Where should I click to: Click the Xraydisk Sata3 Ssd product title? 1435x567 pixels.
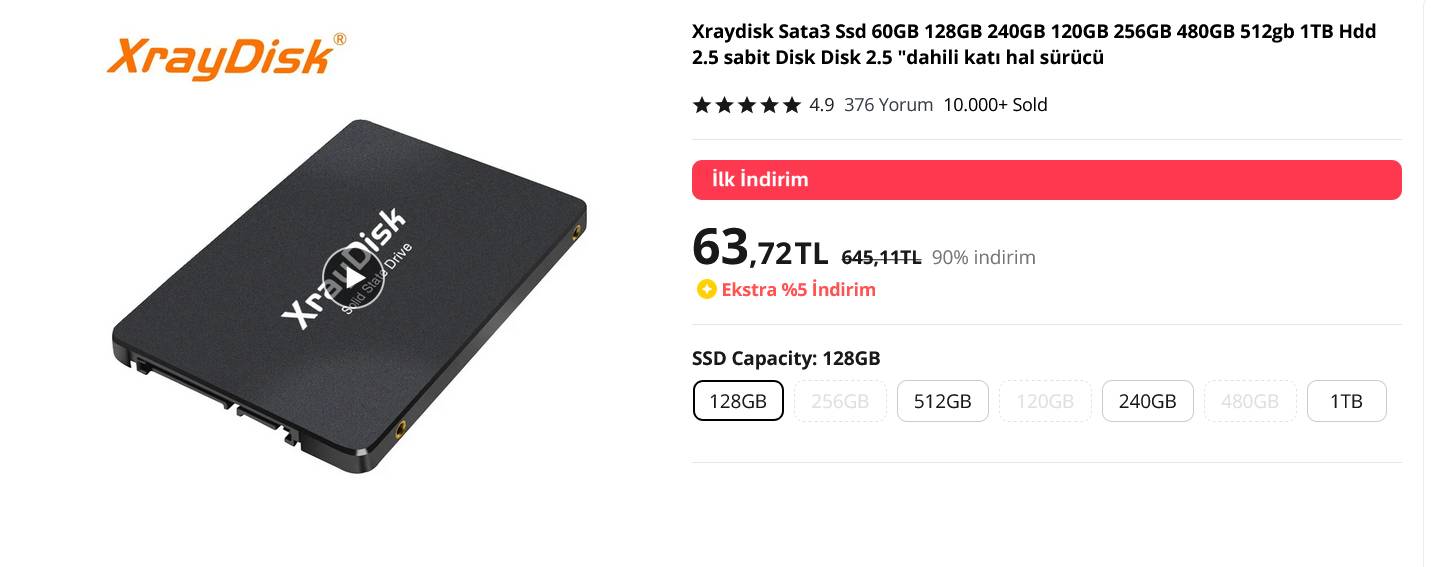(x=1034, y=44)
